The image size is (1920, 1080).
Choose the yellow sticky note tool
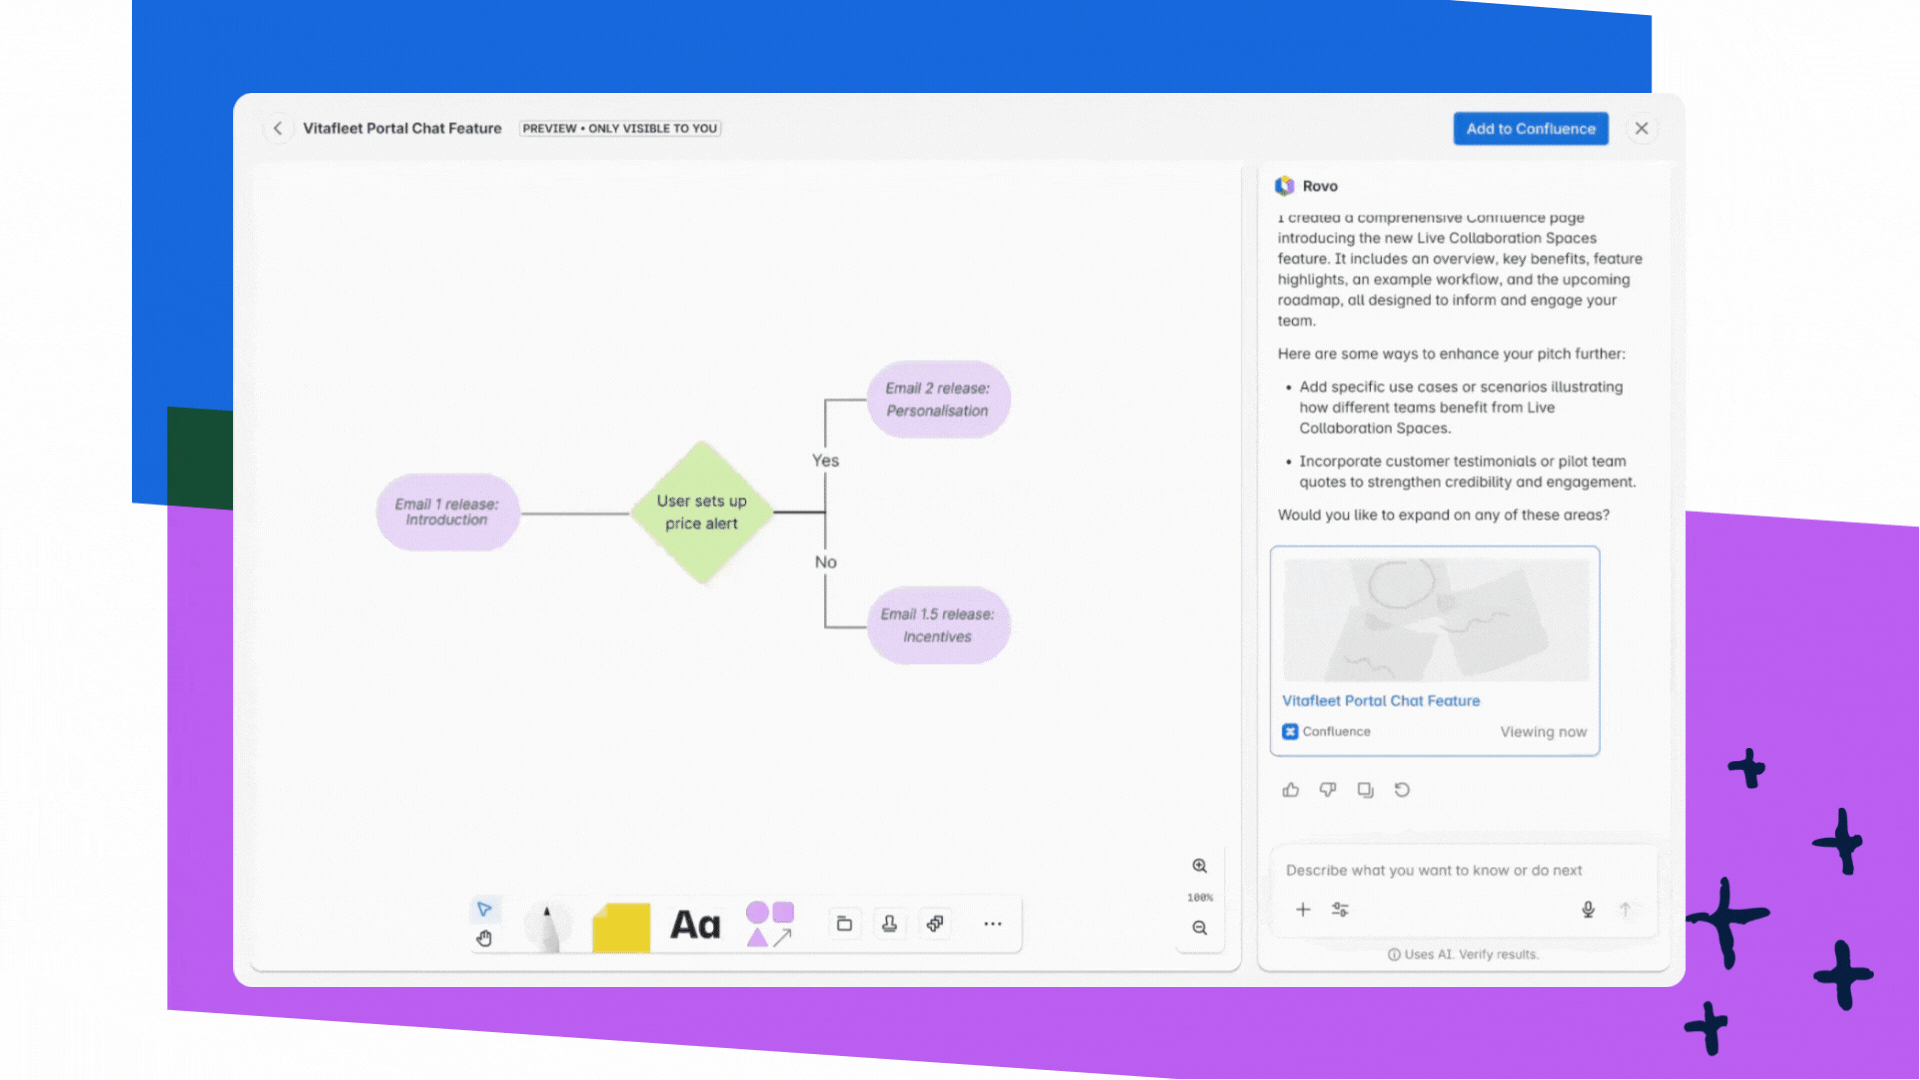621,927
